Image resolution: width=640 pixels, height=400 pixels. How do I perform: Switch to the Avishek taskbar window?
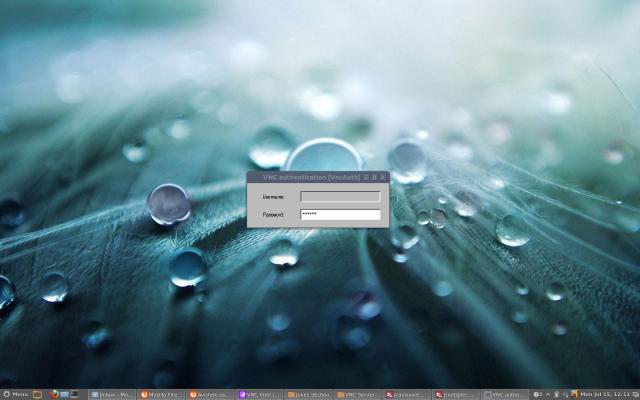210,394
